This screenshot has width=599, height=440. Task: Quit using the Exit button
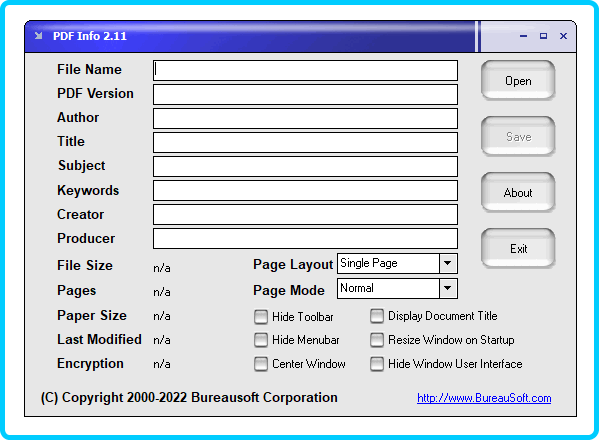pyautogui.click(x=518, y=249)
